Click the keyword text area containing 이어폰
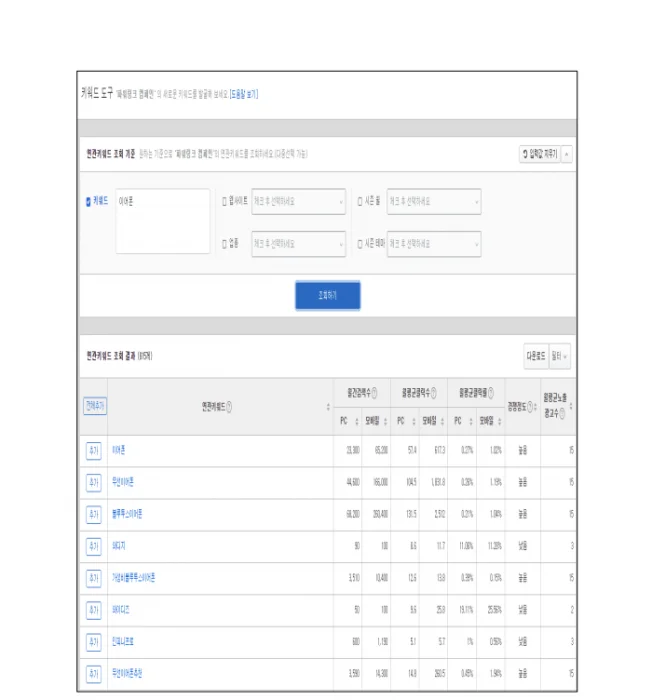 (163, 221)
